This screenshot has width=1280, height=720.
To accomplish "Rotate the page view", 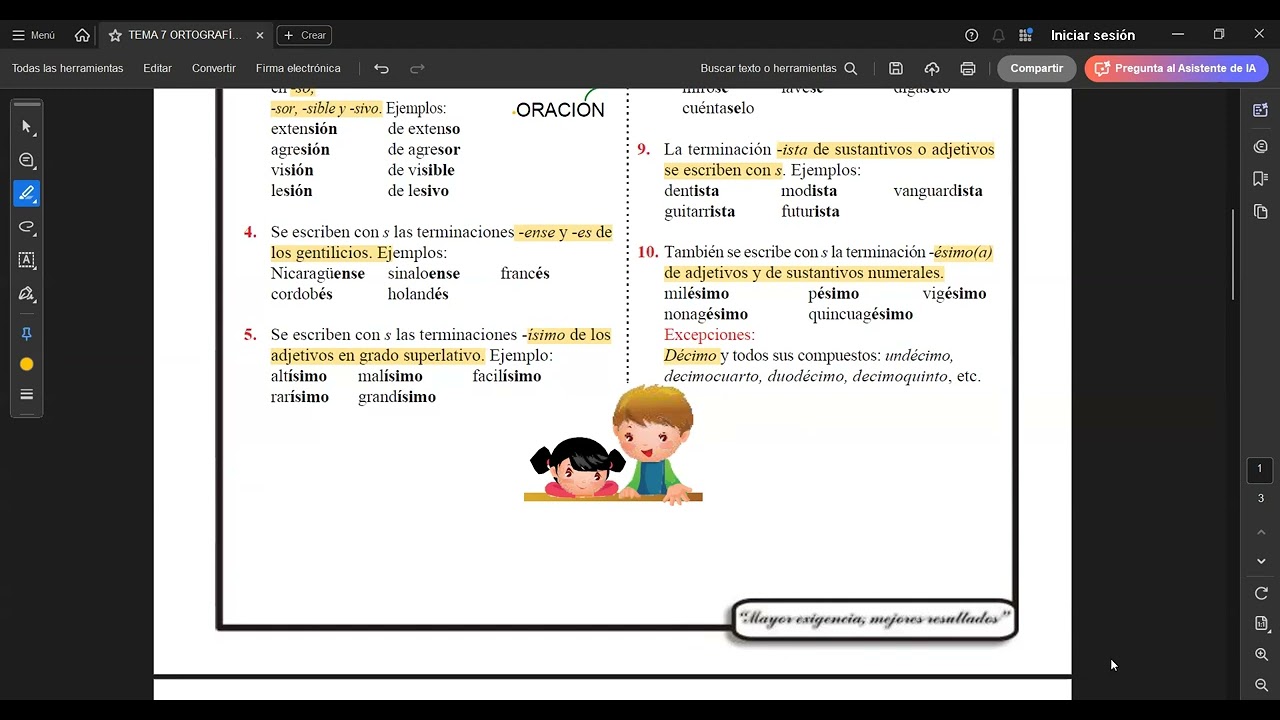I will point(1261,593).
